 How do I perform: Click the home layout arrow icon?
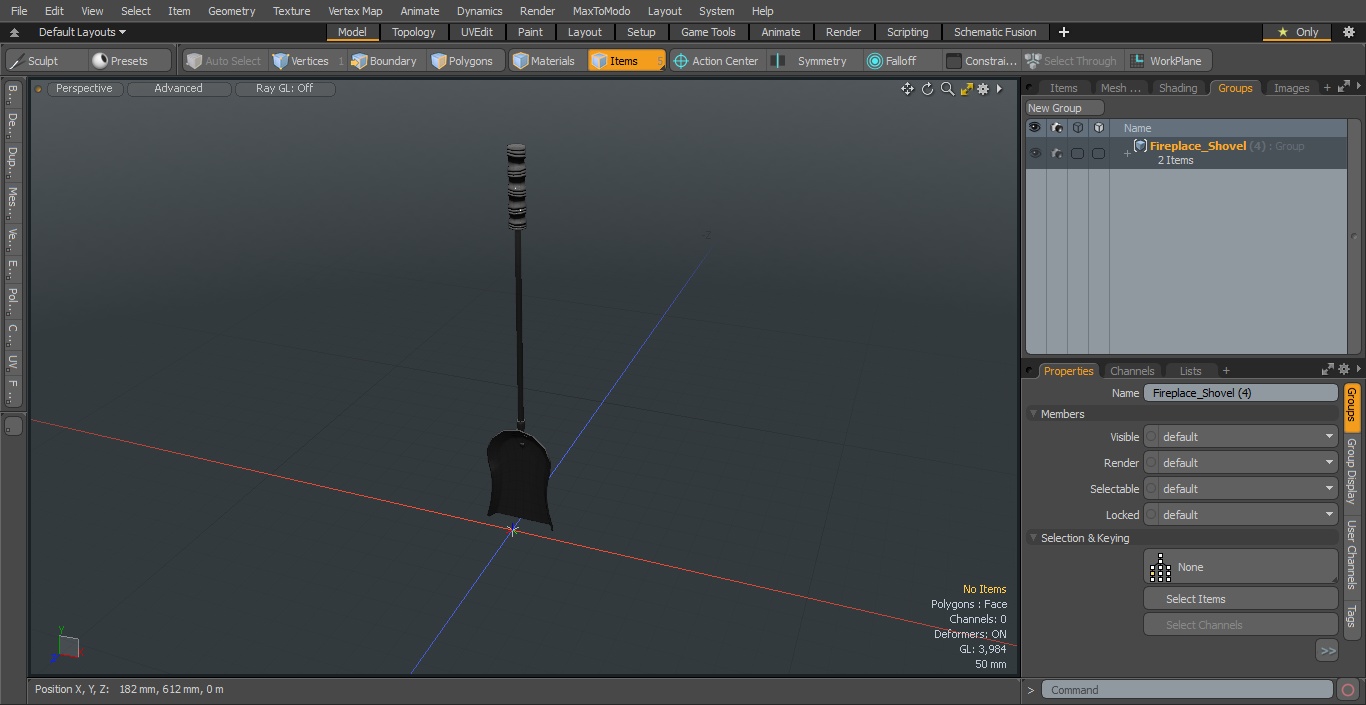[x=14, y=32]
